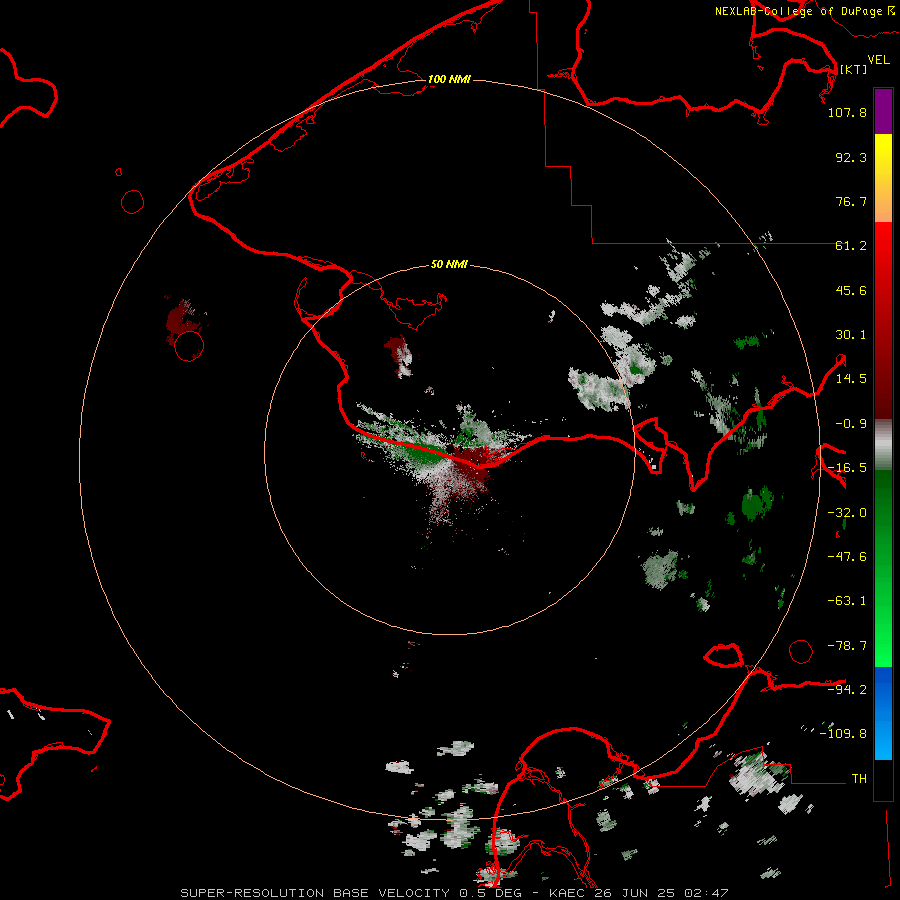This screenshot has height=900, width=900.
Task: Click the -16.5 velocity scale value
Action: pos(847,468)
